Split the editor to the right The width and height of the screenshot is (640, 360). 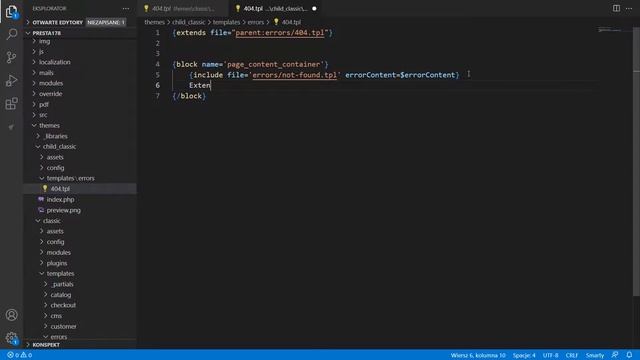[x=616, y=8]
